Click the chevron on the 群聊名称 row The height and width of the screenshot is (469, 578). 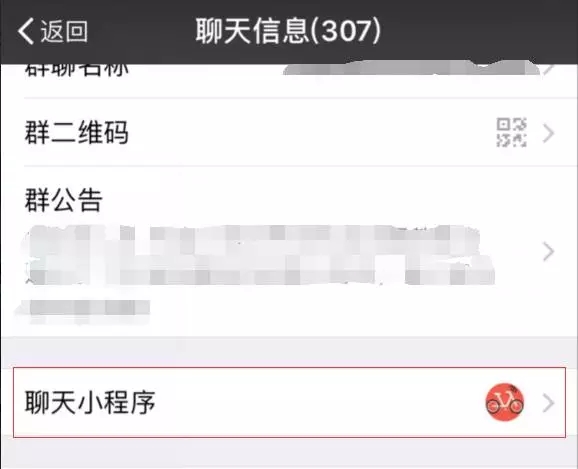click(x=549, y=69)
